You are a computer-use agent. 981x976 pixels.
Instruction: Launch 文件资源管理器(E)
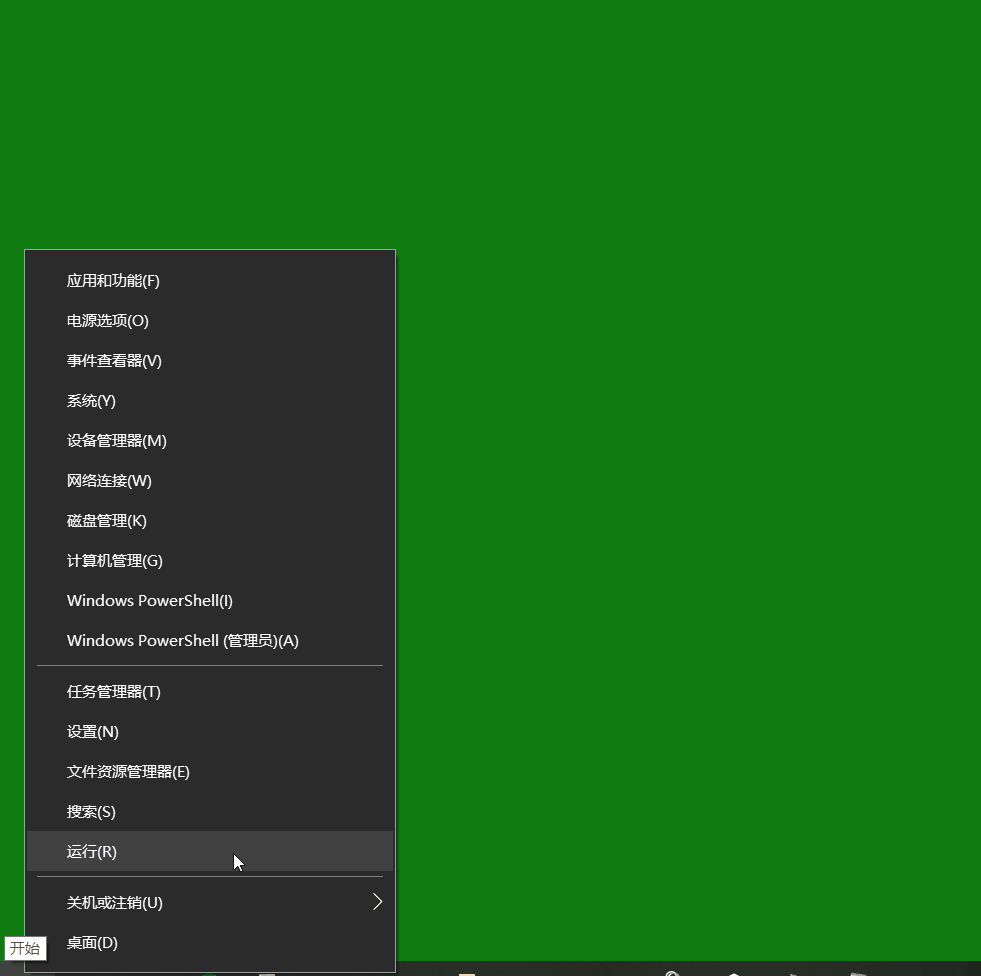[210, 772]
